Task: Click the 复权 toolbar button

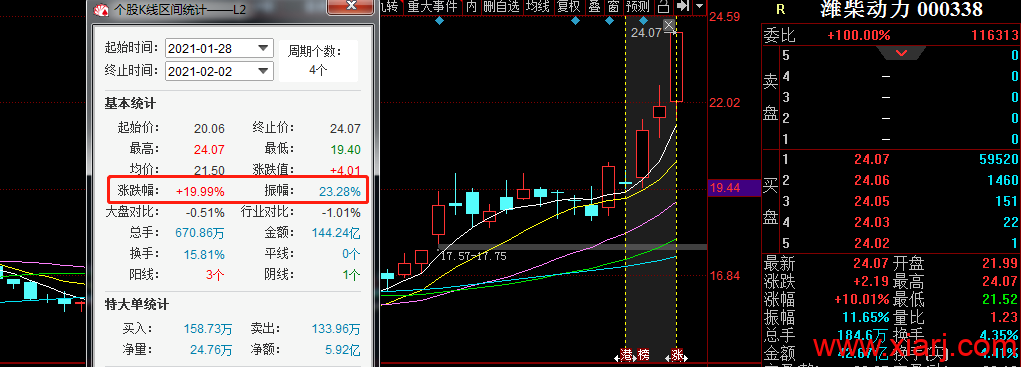Action: click(x=568, y=7)
